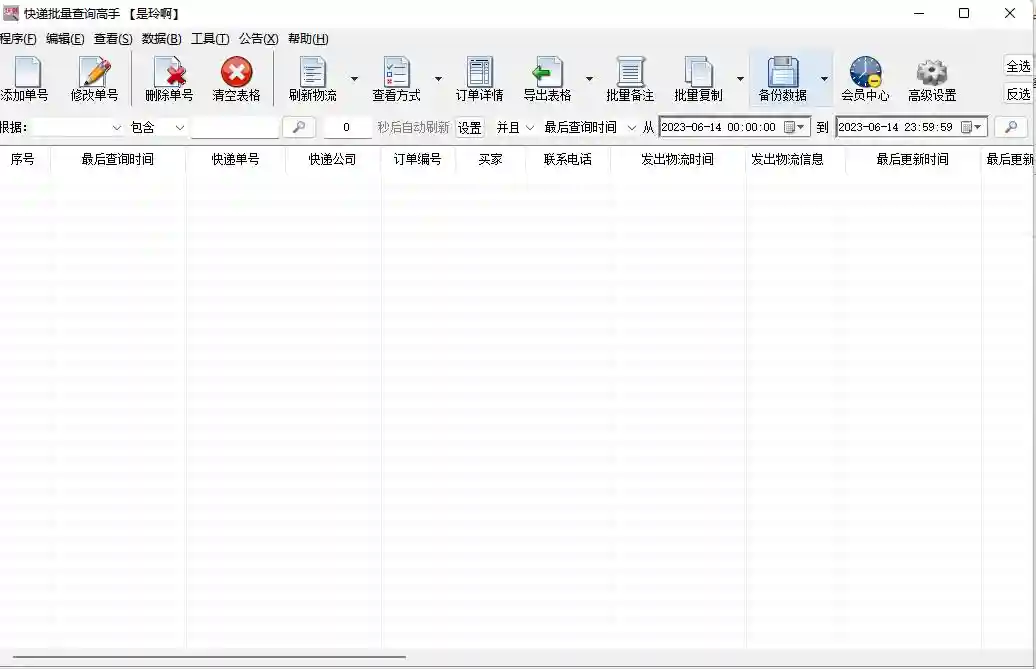
Task: Click the 全选 button
Action: click(x=1018, y=66)
